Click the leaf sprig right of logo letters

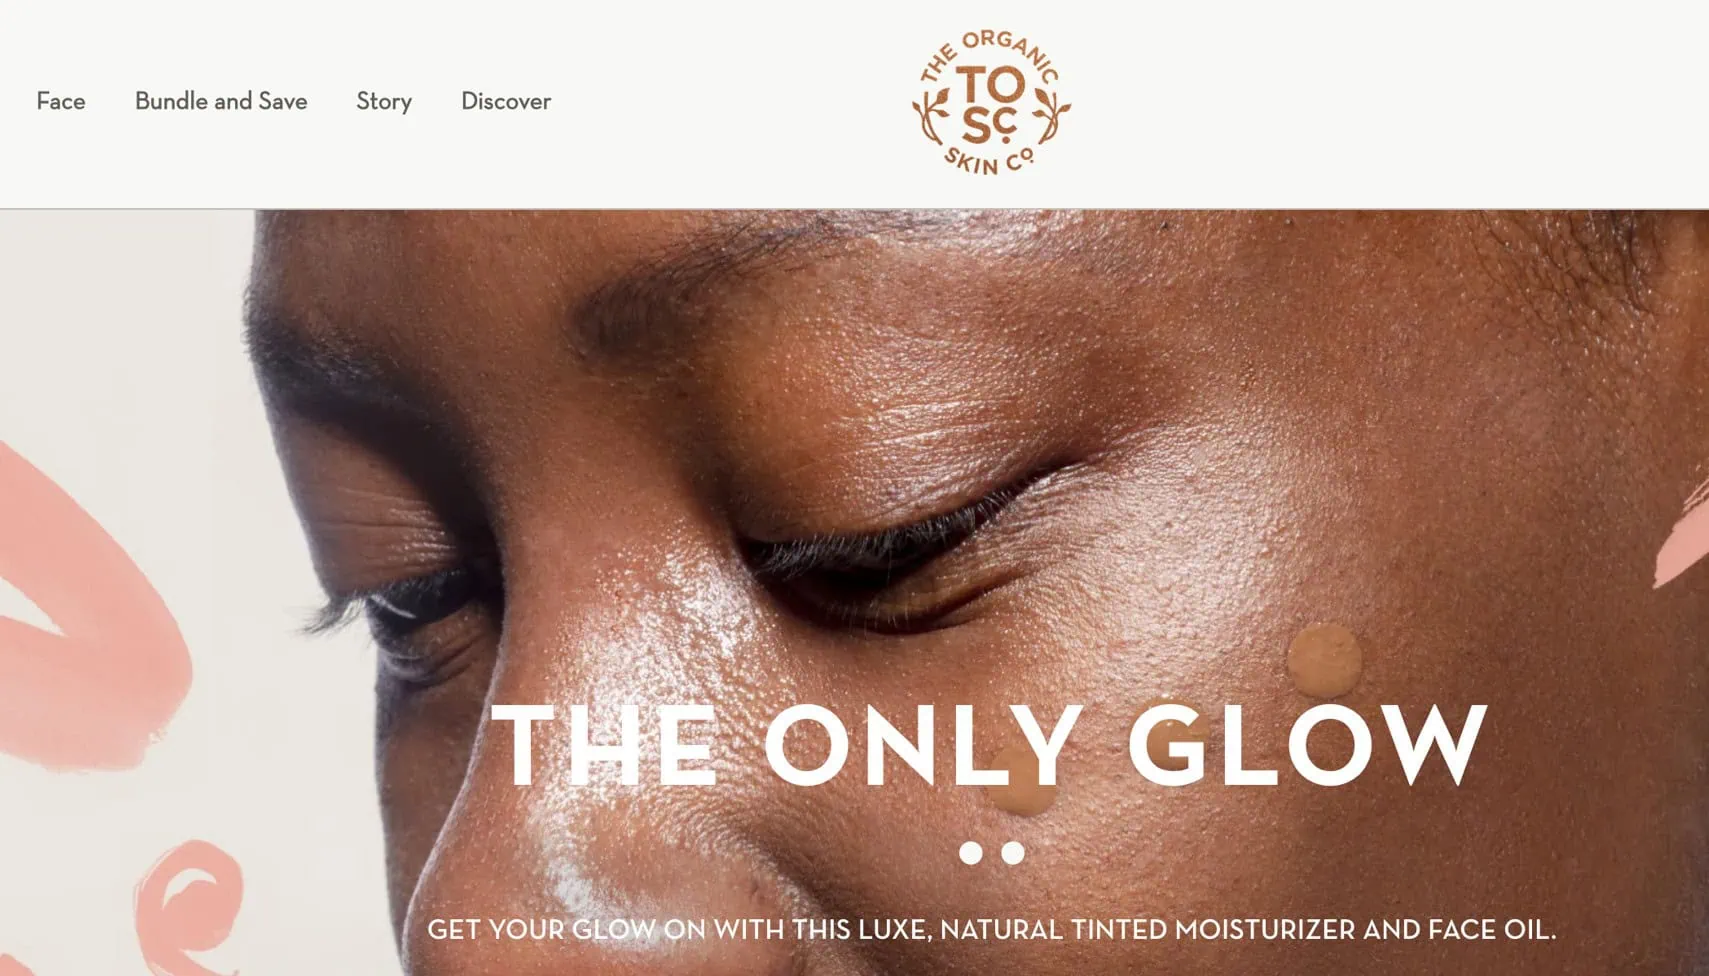1051,117
